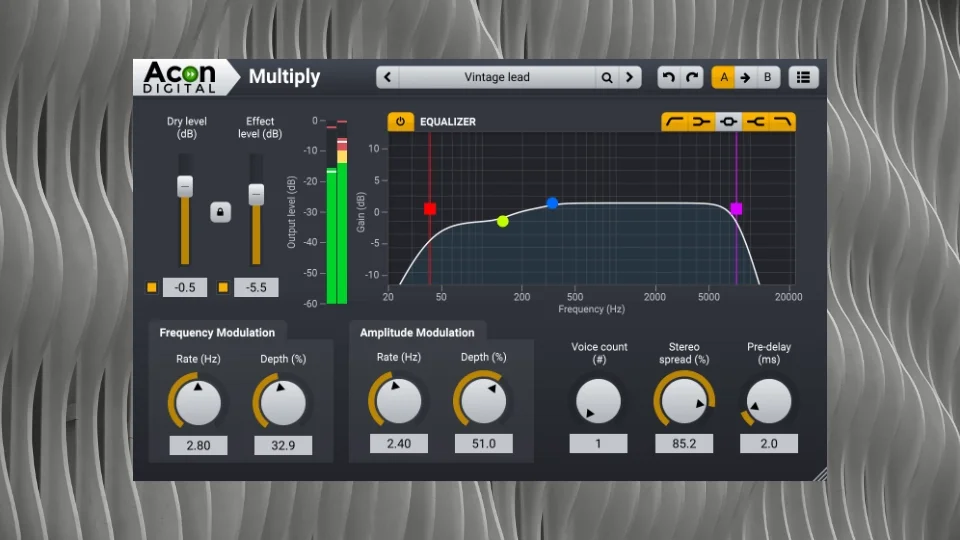This screenshot has height=540, width=960.
Task: Click the Effect level slider handle
Action: [256, 195]
